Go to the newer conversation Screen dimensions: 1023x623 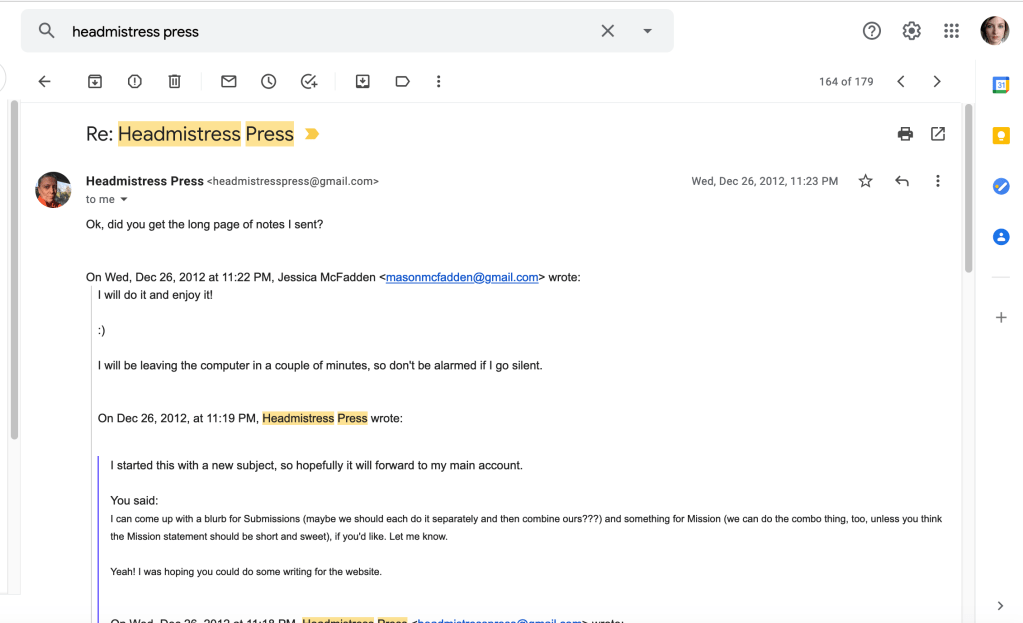(x=901, y=82)
